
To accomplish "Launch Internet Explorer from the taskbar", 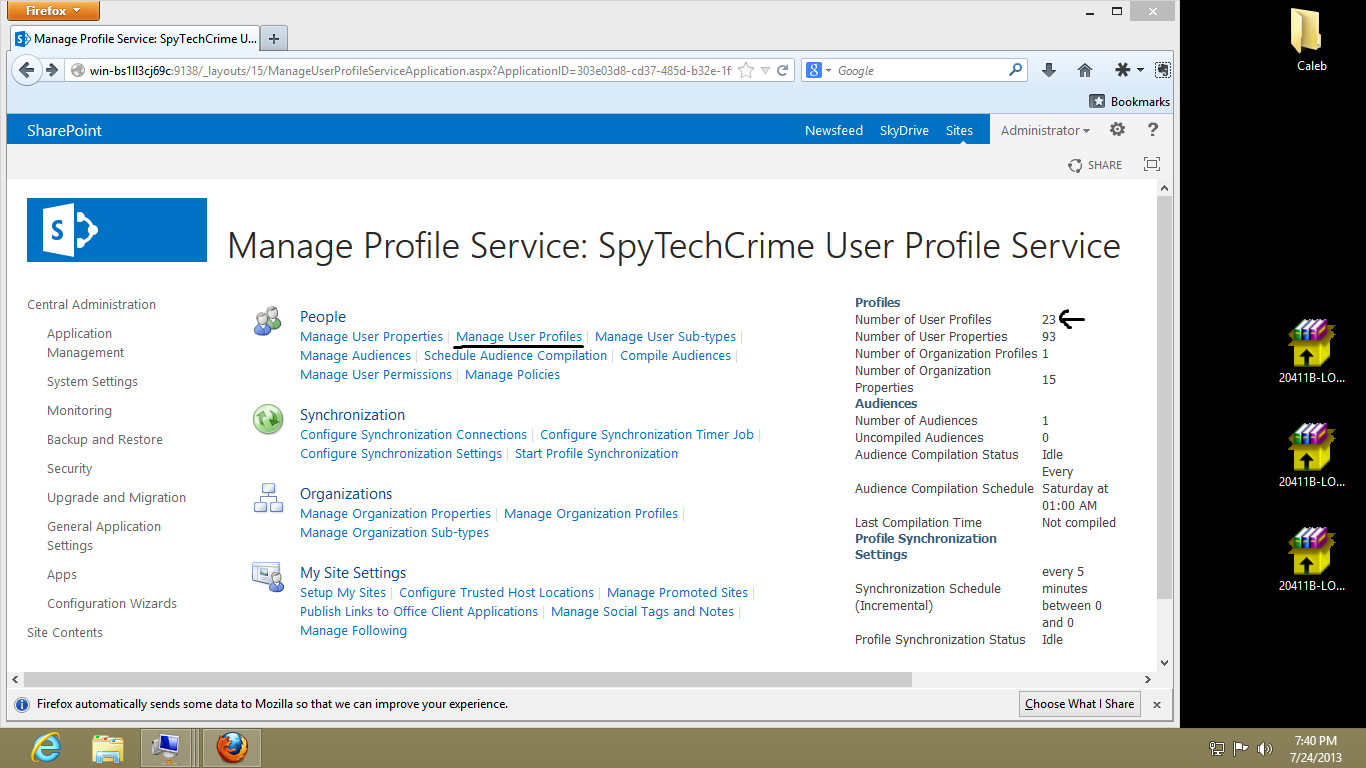I will pyautogui.click(x=46, y=747).
